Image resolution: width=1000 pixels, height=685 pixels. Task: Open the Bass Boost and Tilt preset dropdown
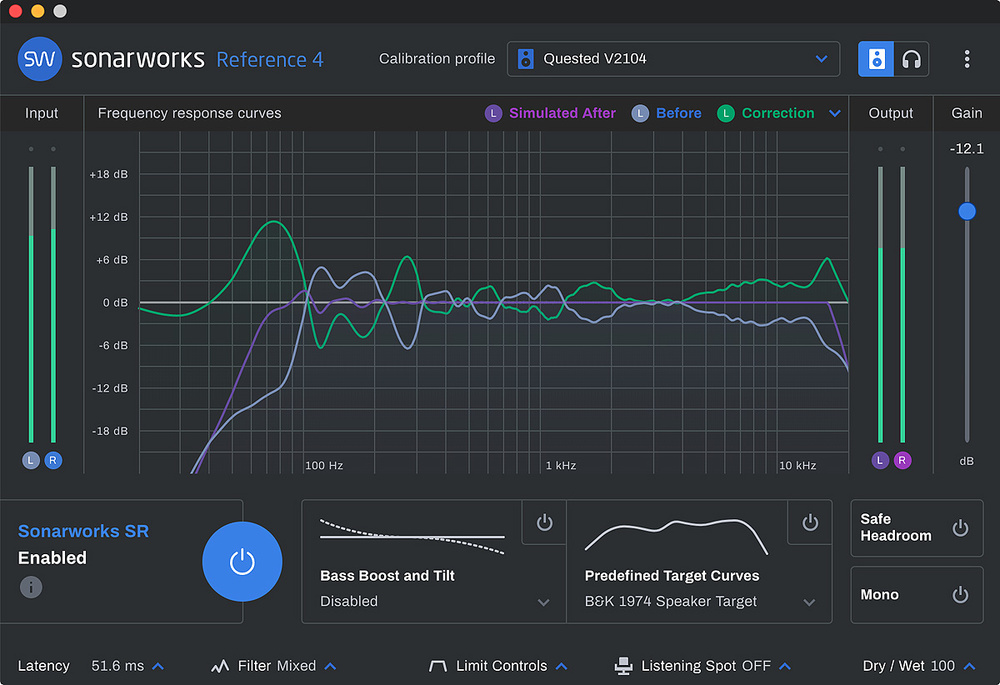click(x=543, y=602)
